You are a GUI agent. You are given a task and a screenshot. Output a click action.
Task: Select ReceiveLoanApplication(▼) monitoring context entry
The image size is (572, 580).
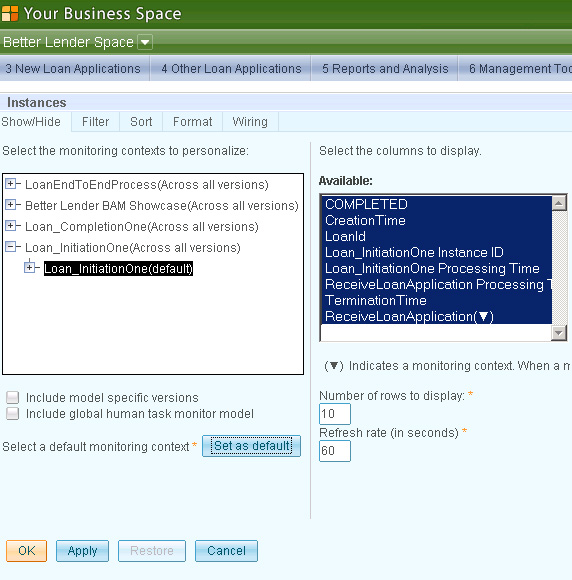437,317
